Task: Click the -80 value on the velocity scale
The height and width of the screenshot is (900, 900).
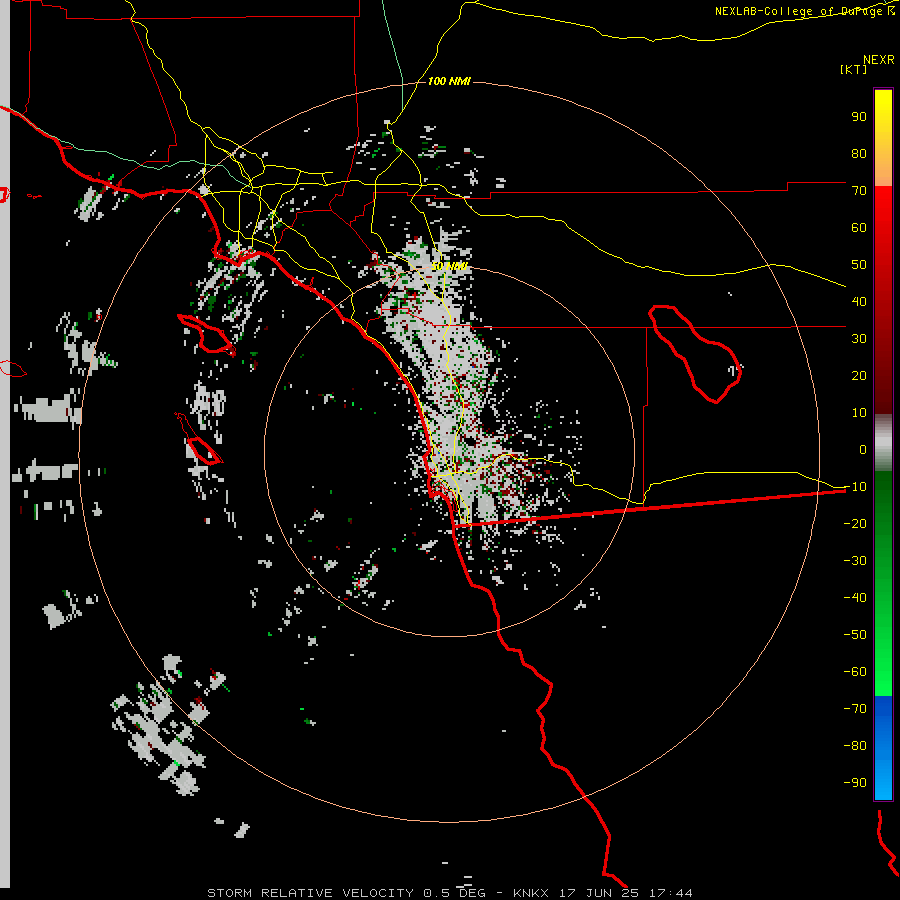Action: 855,746
